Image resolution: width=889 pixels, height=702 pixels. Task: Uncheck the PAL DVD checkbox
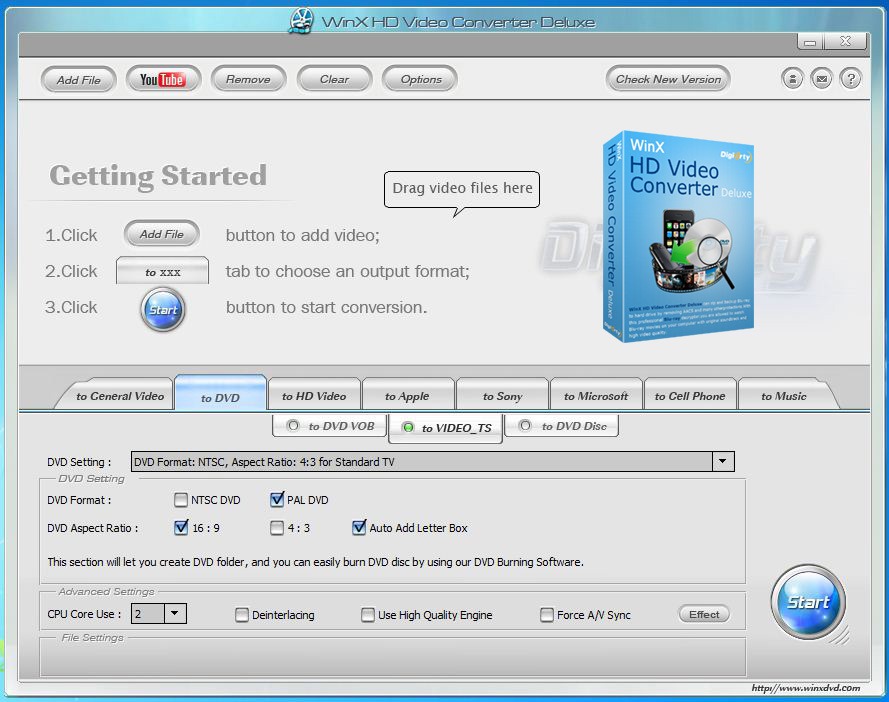click(x=277, y=500)
